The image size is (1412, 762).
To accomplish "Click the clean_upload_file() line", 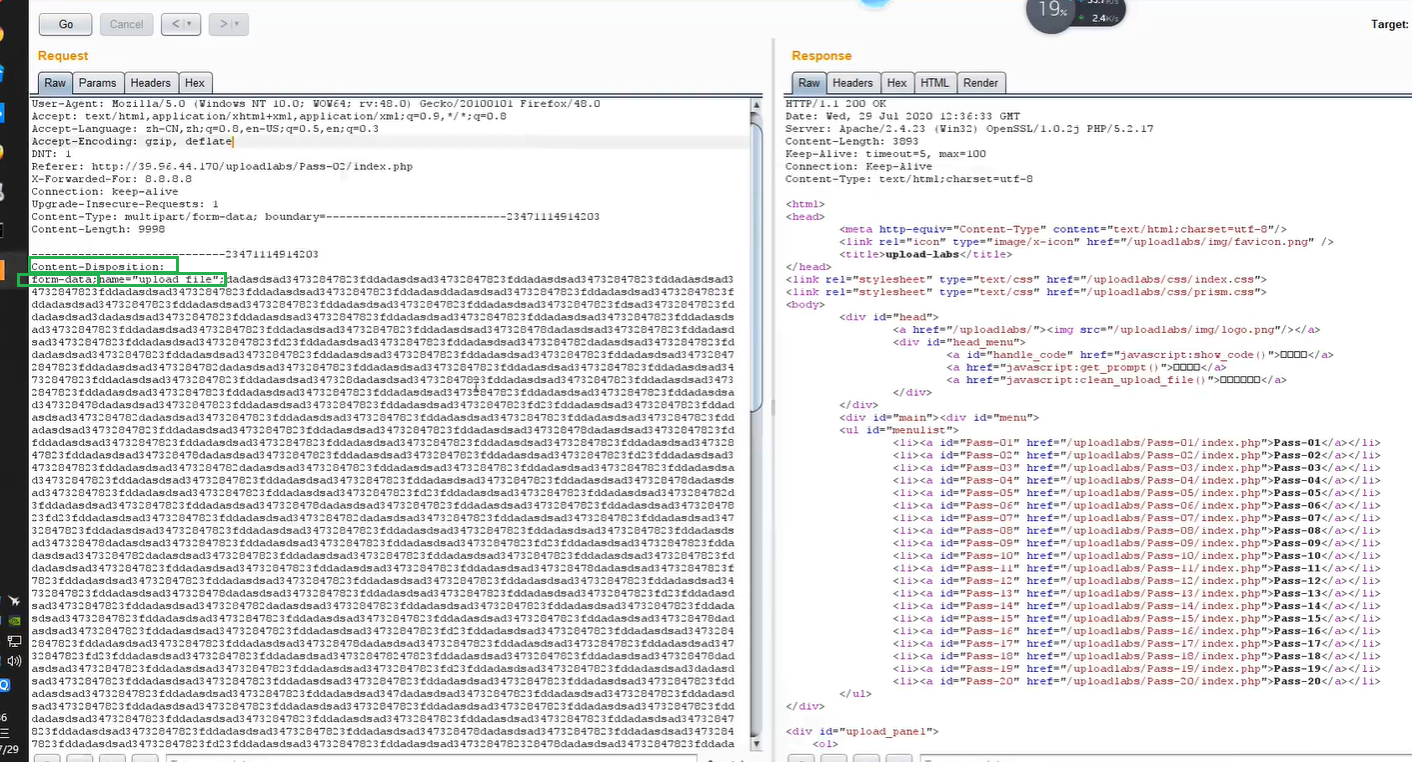I will coord(1117,380).
